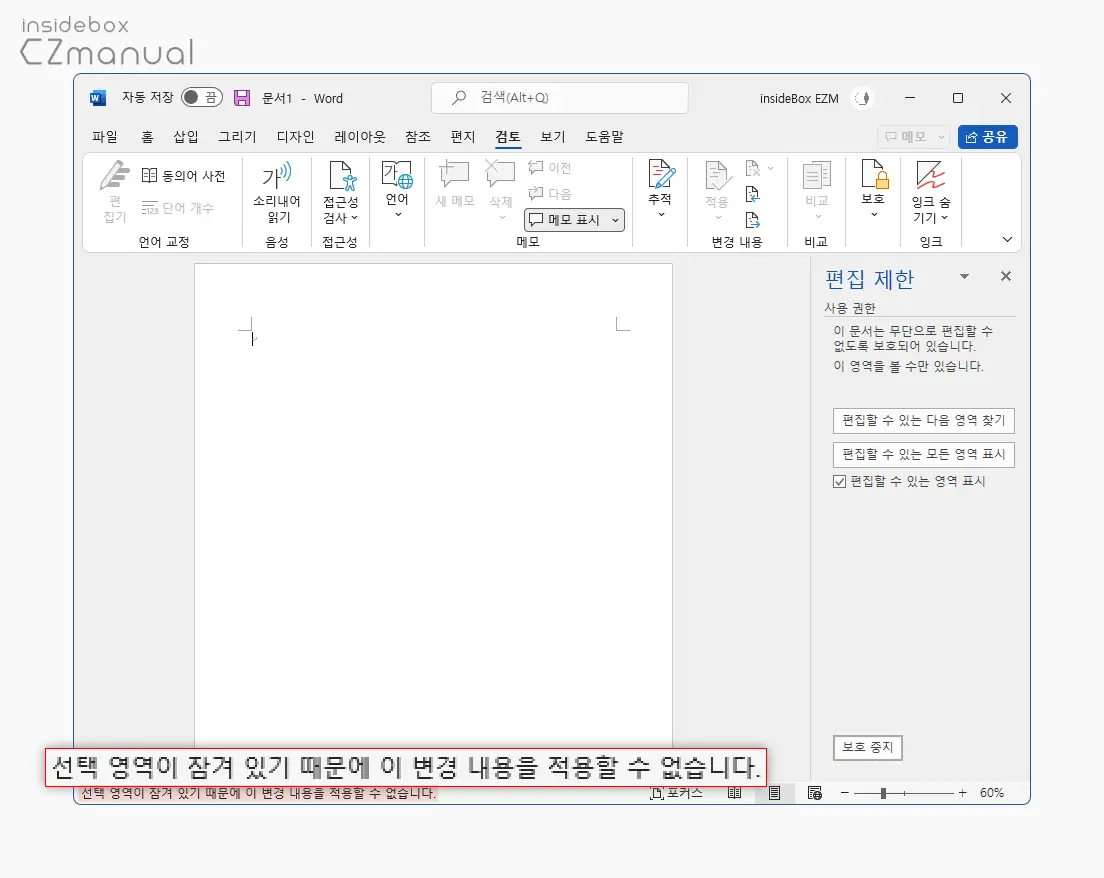Click the previous change icon
Image resolution: width=1104 pixels, height=878 pixels.
pos(753,194)
